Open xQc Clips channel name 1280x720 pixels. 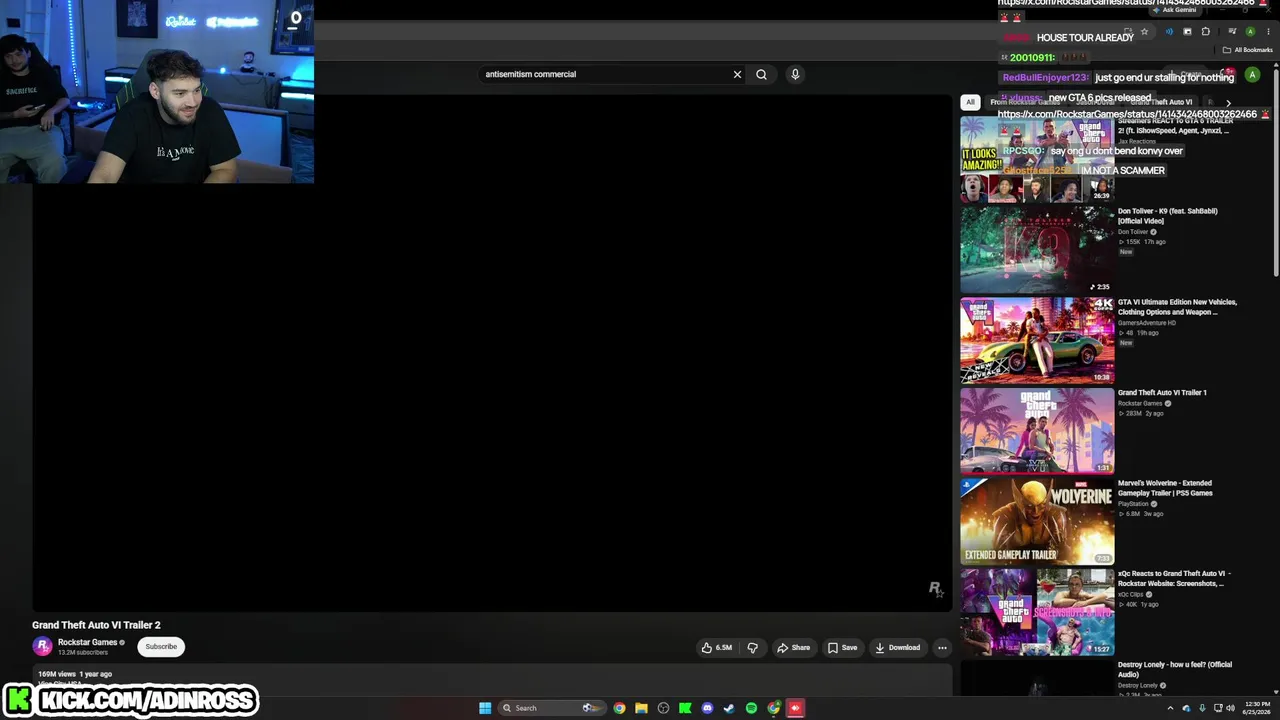pyautogui.click(x=1130, y=594)
